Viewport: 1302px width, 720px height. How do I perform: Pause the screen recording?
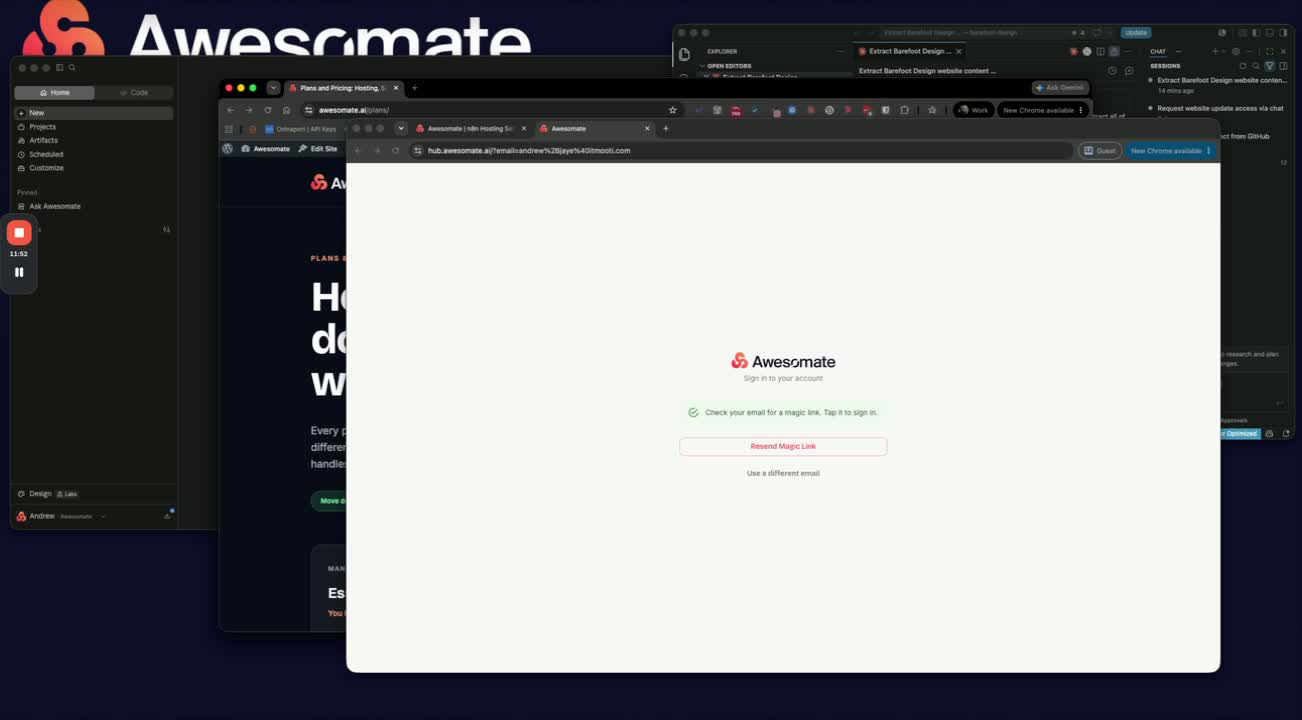point(19,272)
